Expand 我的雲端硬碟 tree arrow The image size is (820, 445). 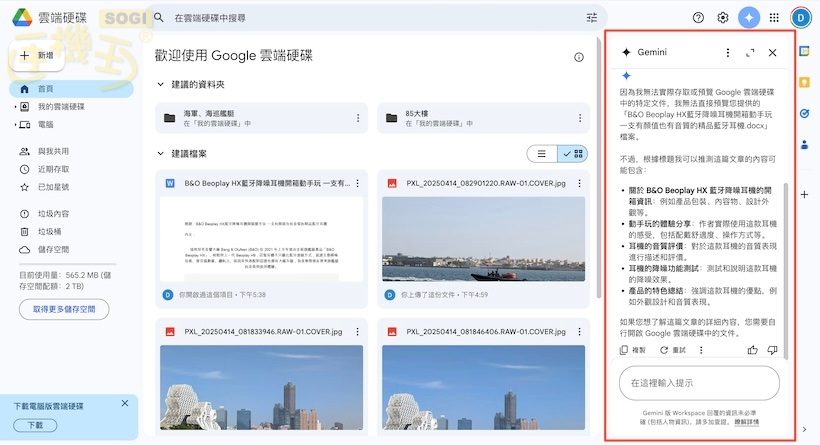[15, 107]
